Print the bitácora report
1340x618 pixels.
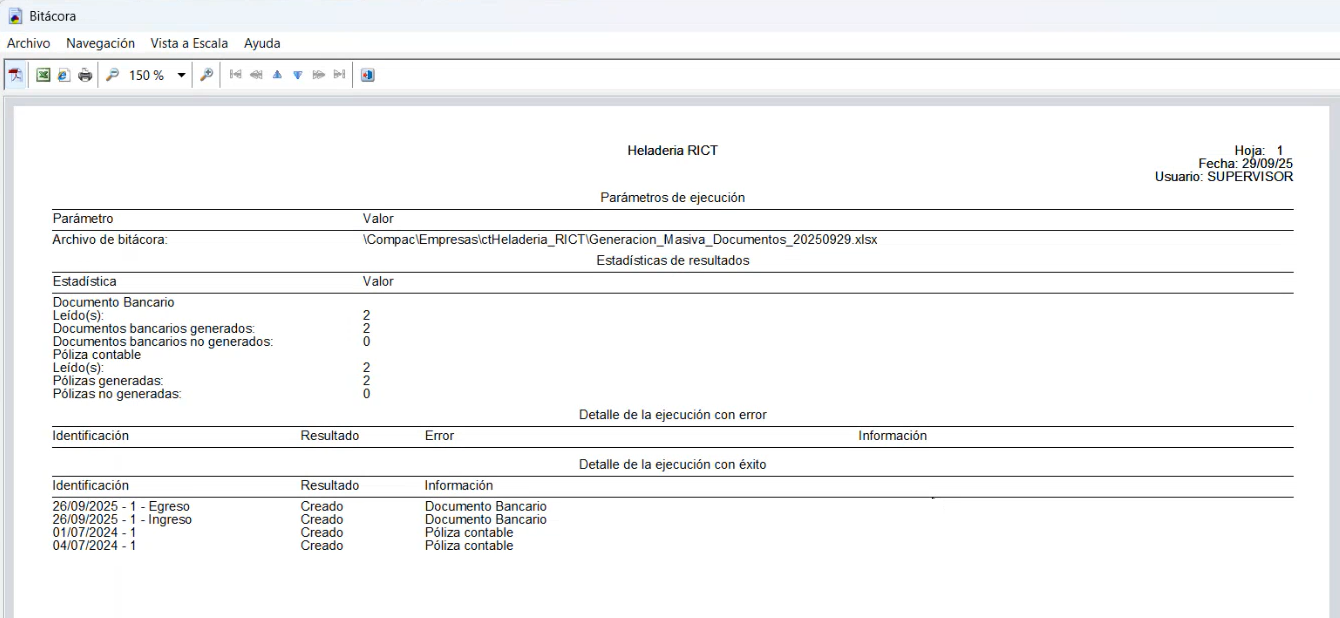point(85,75)
